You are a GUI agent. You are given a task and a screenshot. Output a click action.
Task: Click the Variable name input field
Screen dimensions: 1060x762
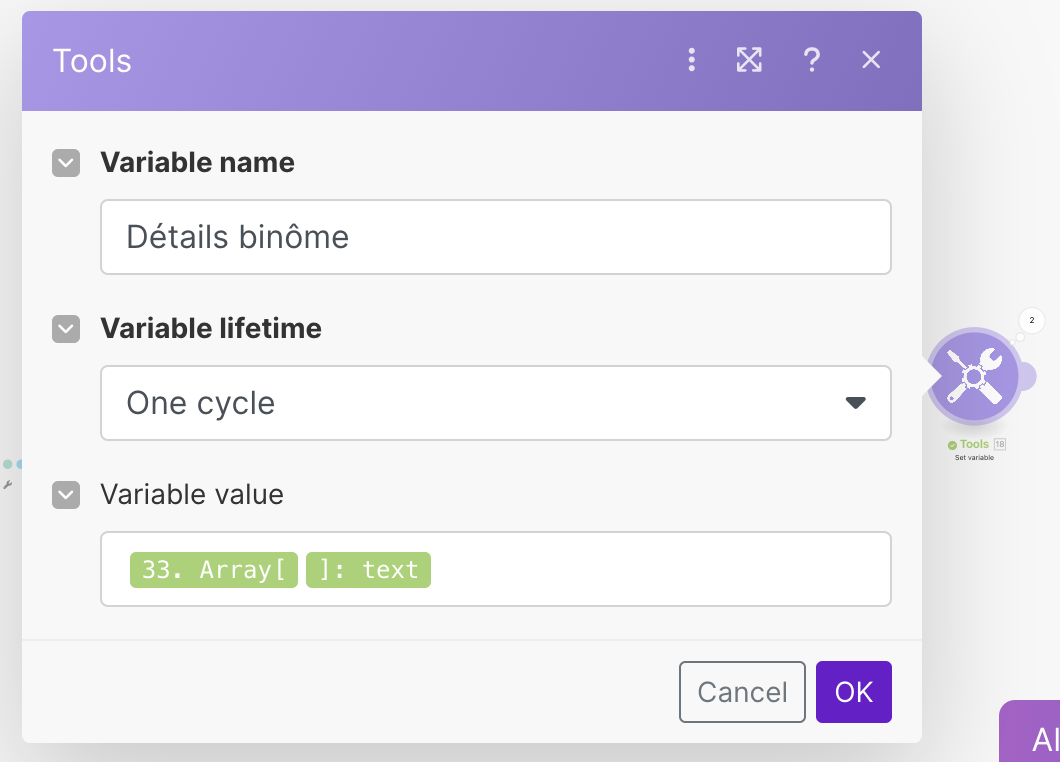coord(495,237)
